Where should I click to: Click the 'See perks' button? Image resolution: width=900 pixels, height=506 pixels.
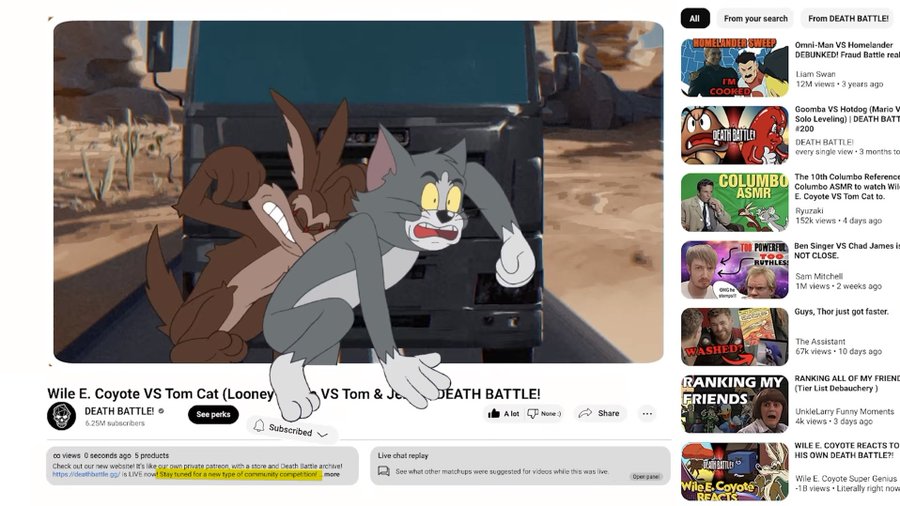click(x=213, y=414)
